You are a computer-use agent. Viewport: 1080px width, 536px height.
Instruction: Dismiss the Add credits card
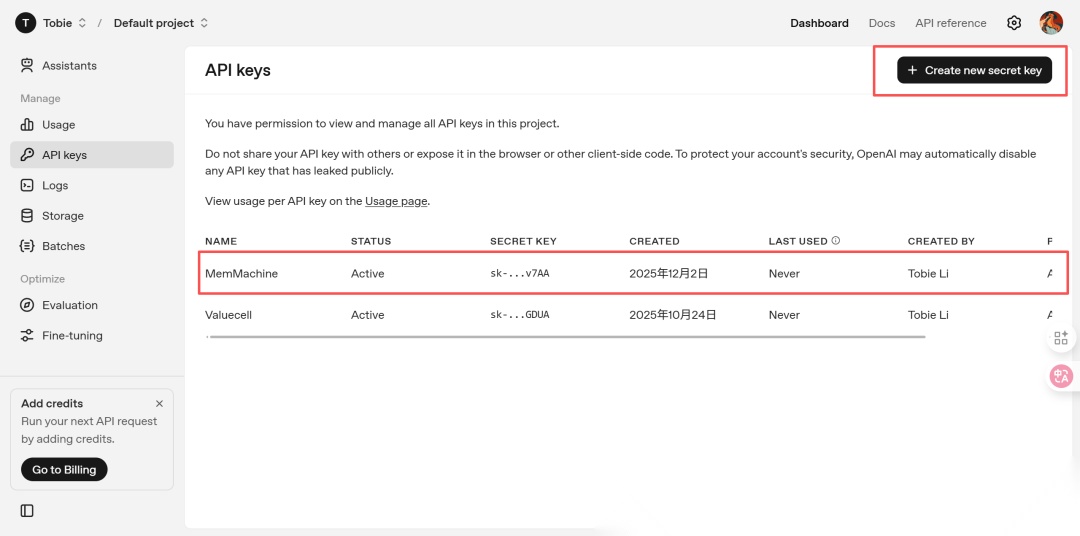160,404
